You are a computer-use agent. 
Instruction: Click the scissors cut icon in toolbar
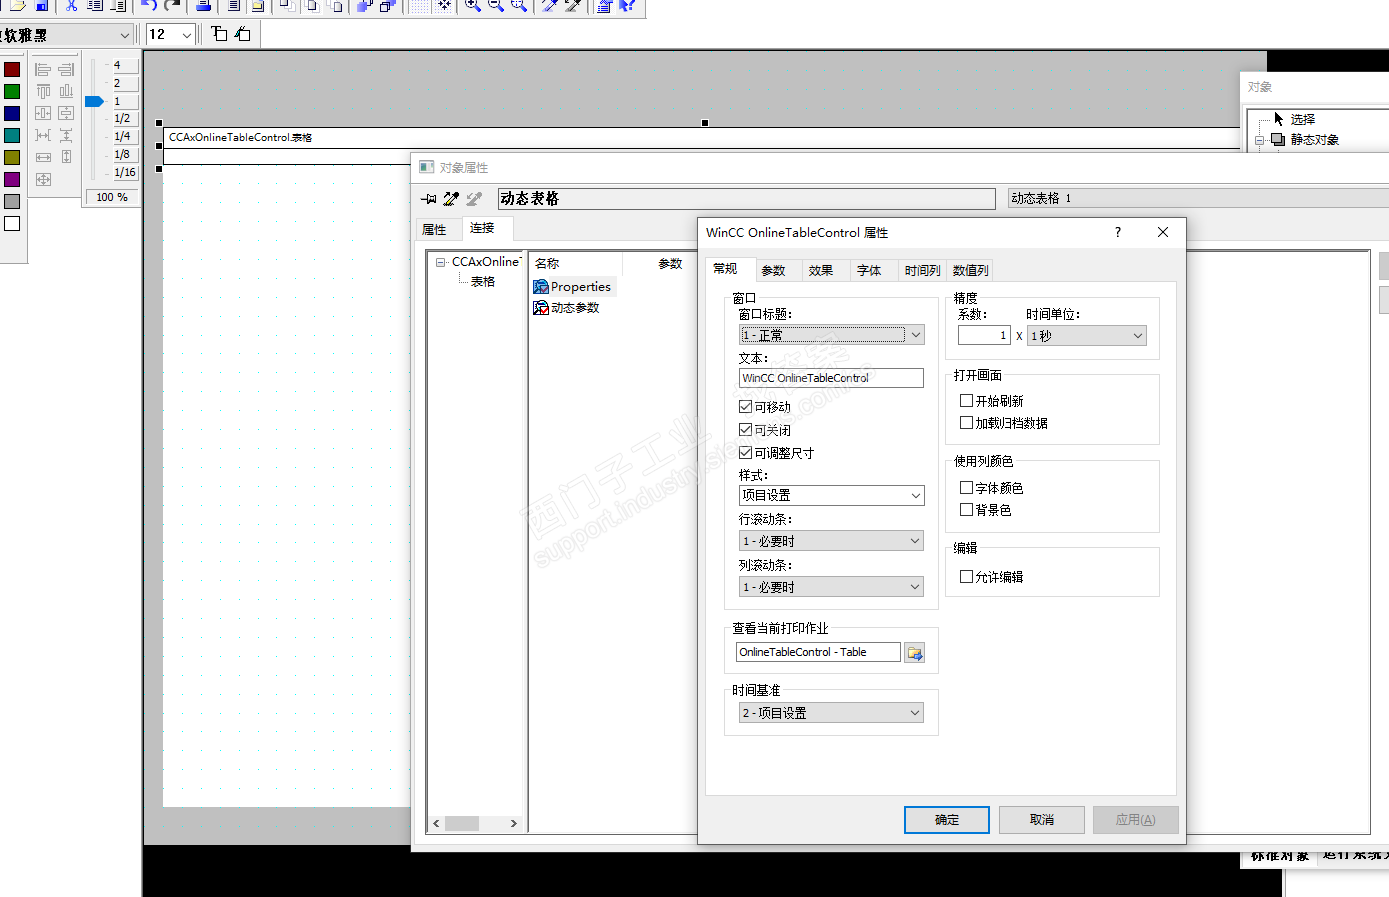pos(71,5)
